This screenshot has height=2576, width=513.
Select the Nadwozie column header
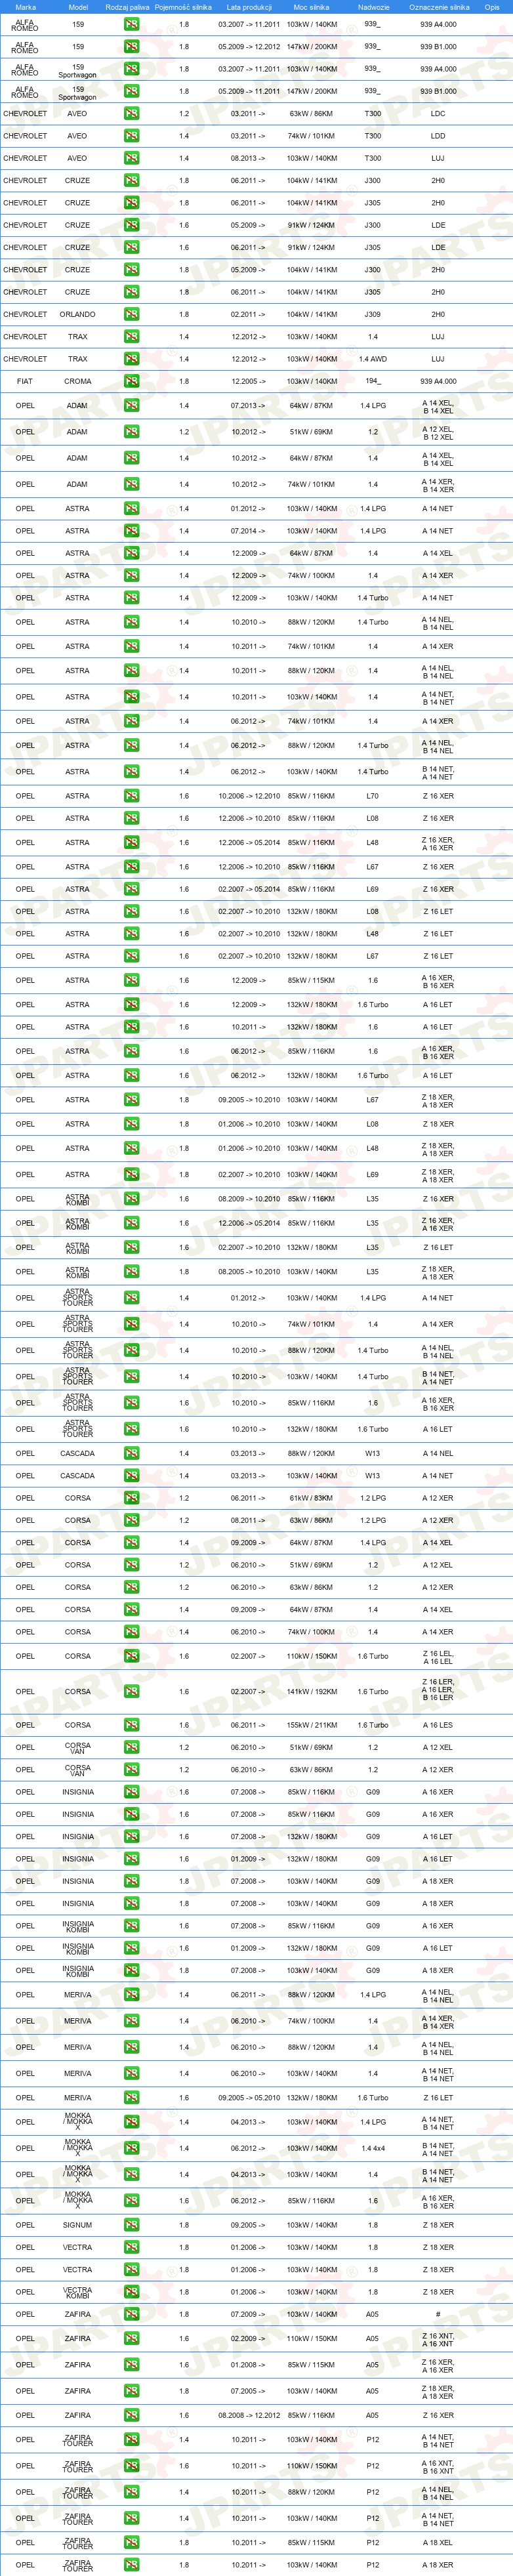tap(373, 7)
